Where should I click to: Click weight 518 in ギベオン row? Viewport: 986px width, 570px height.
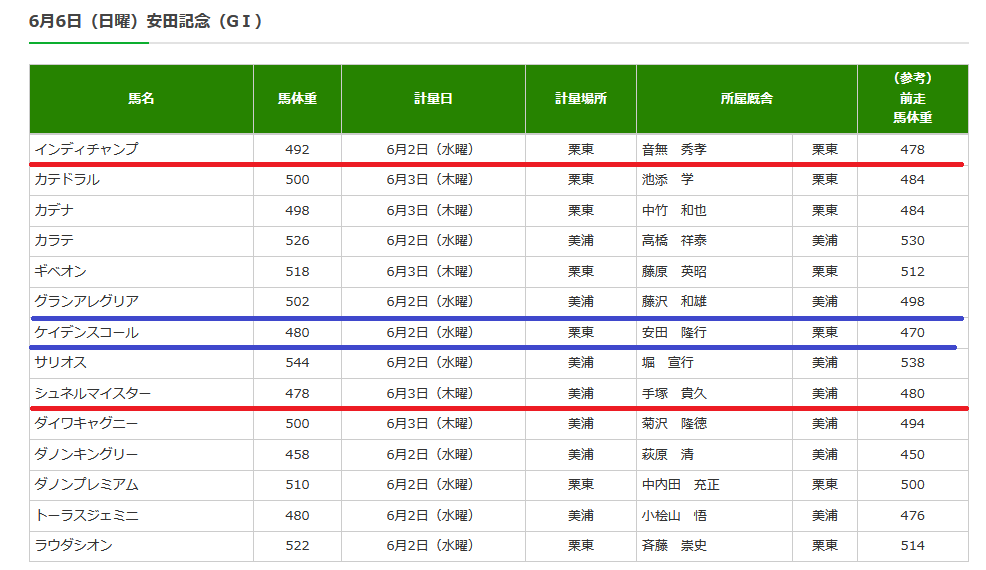pos(297,272)
